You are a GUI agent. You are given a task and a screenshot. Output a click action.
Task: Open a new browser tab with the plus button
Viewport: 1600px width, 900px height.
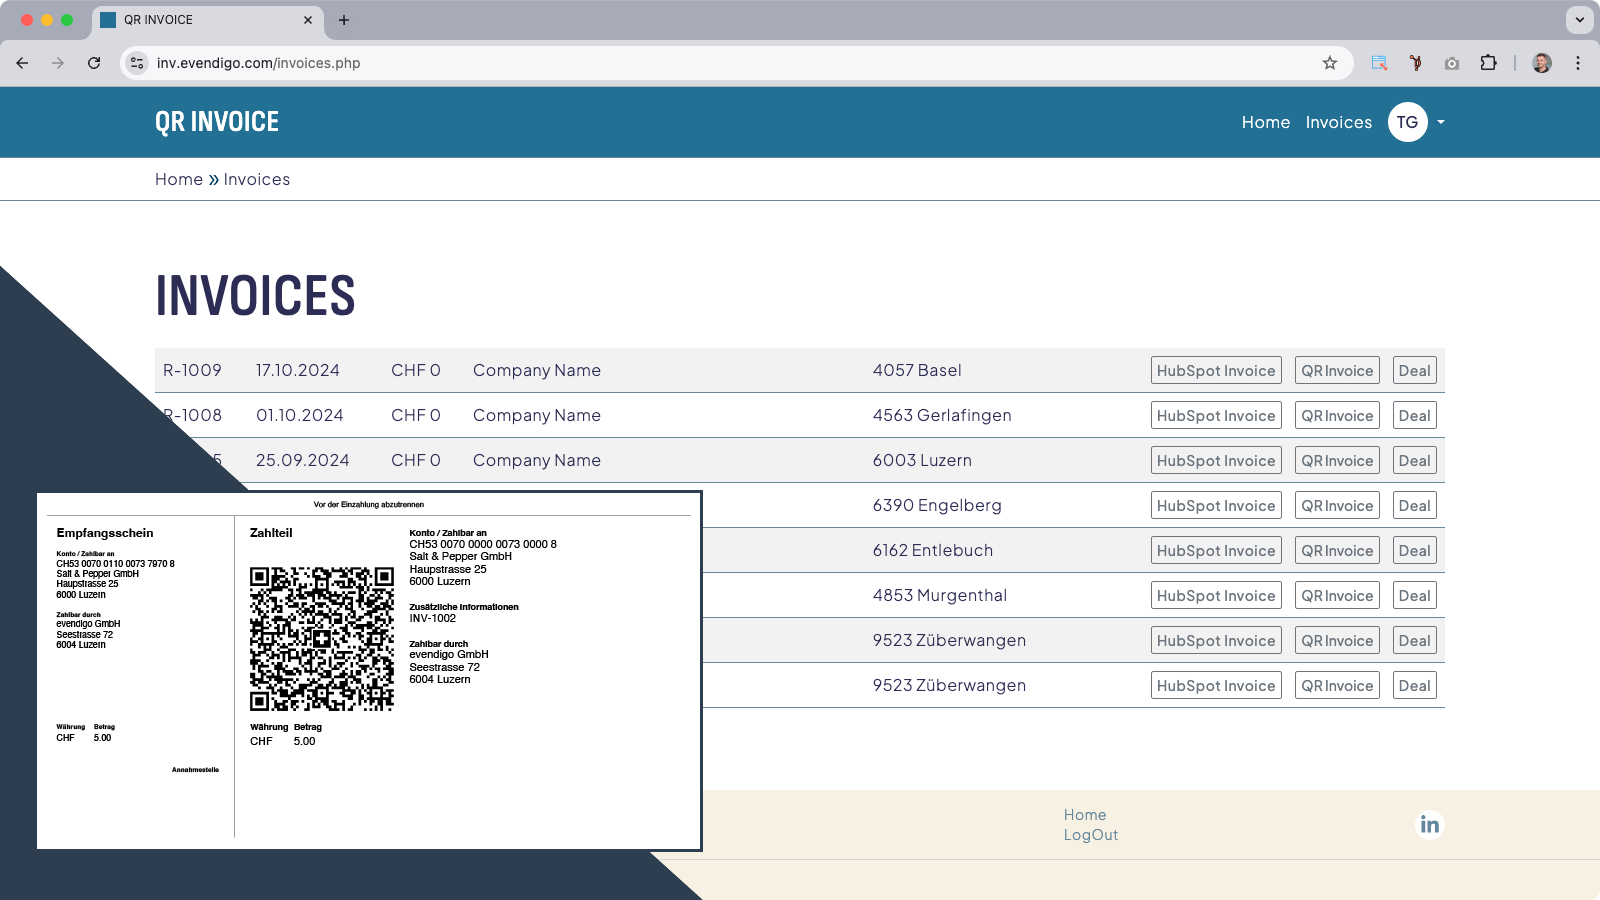[x=345, y=19]
